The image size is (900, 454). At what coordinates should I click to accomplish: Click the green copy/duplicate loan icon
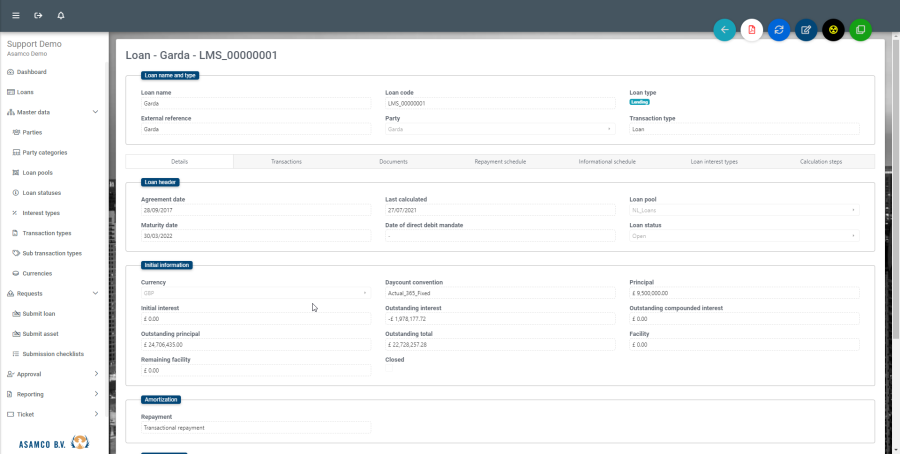[860, 30]
